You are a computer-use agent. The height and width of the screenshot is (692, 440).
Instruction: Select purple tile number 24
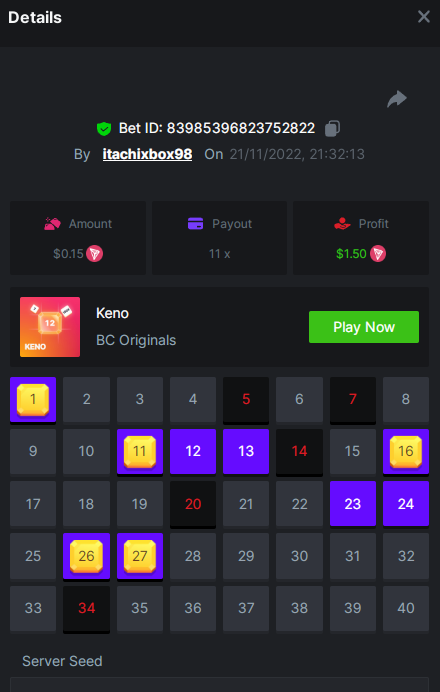[406, 504]
